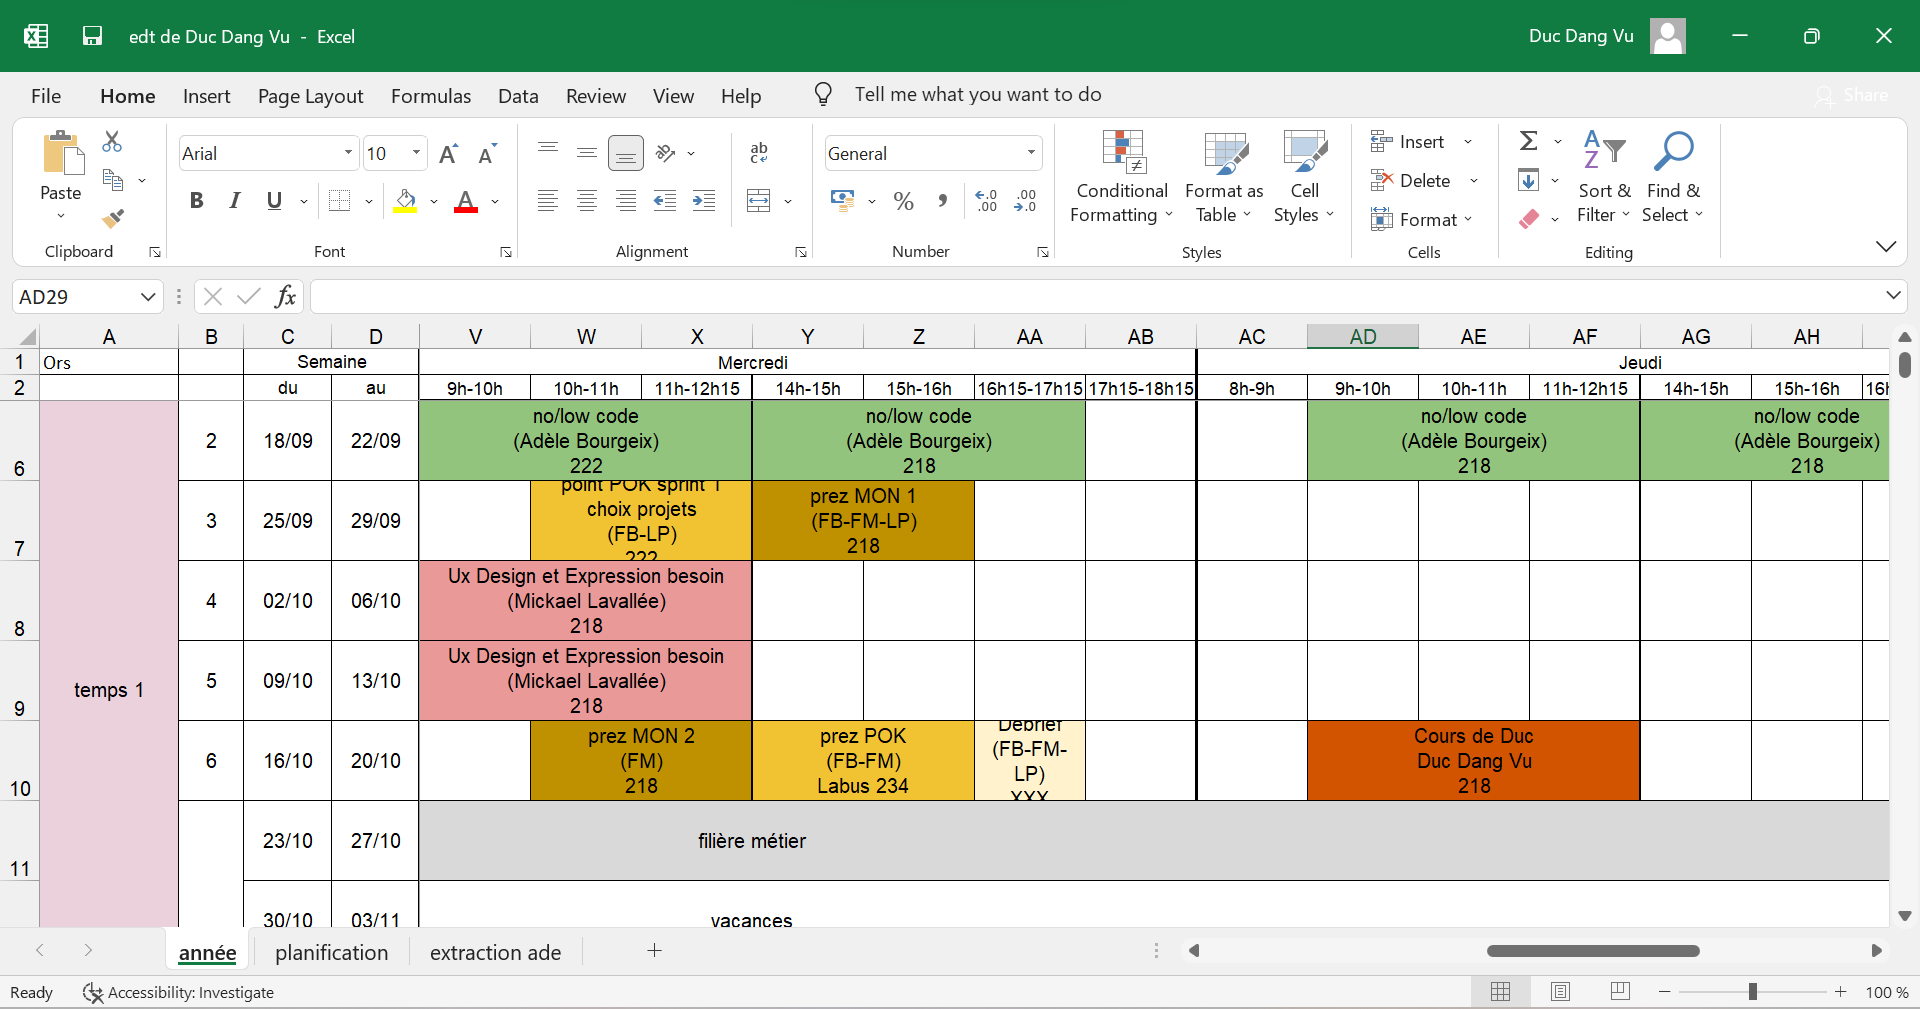Click the Delete cells button

1412,181
